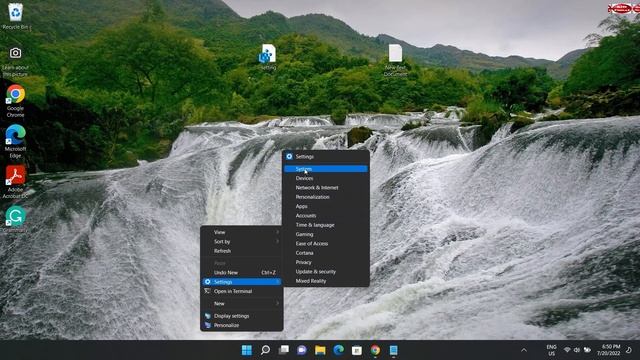Open the Wi-Fi network tray icon

[567, 350]
